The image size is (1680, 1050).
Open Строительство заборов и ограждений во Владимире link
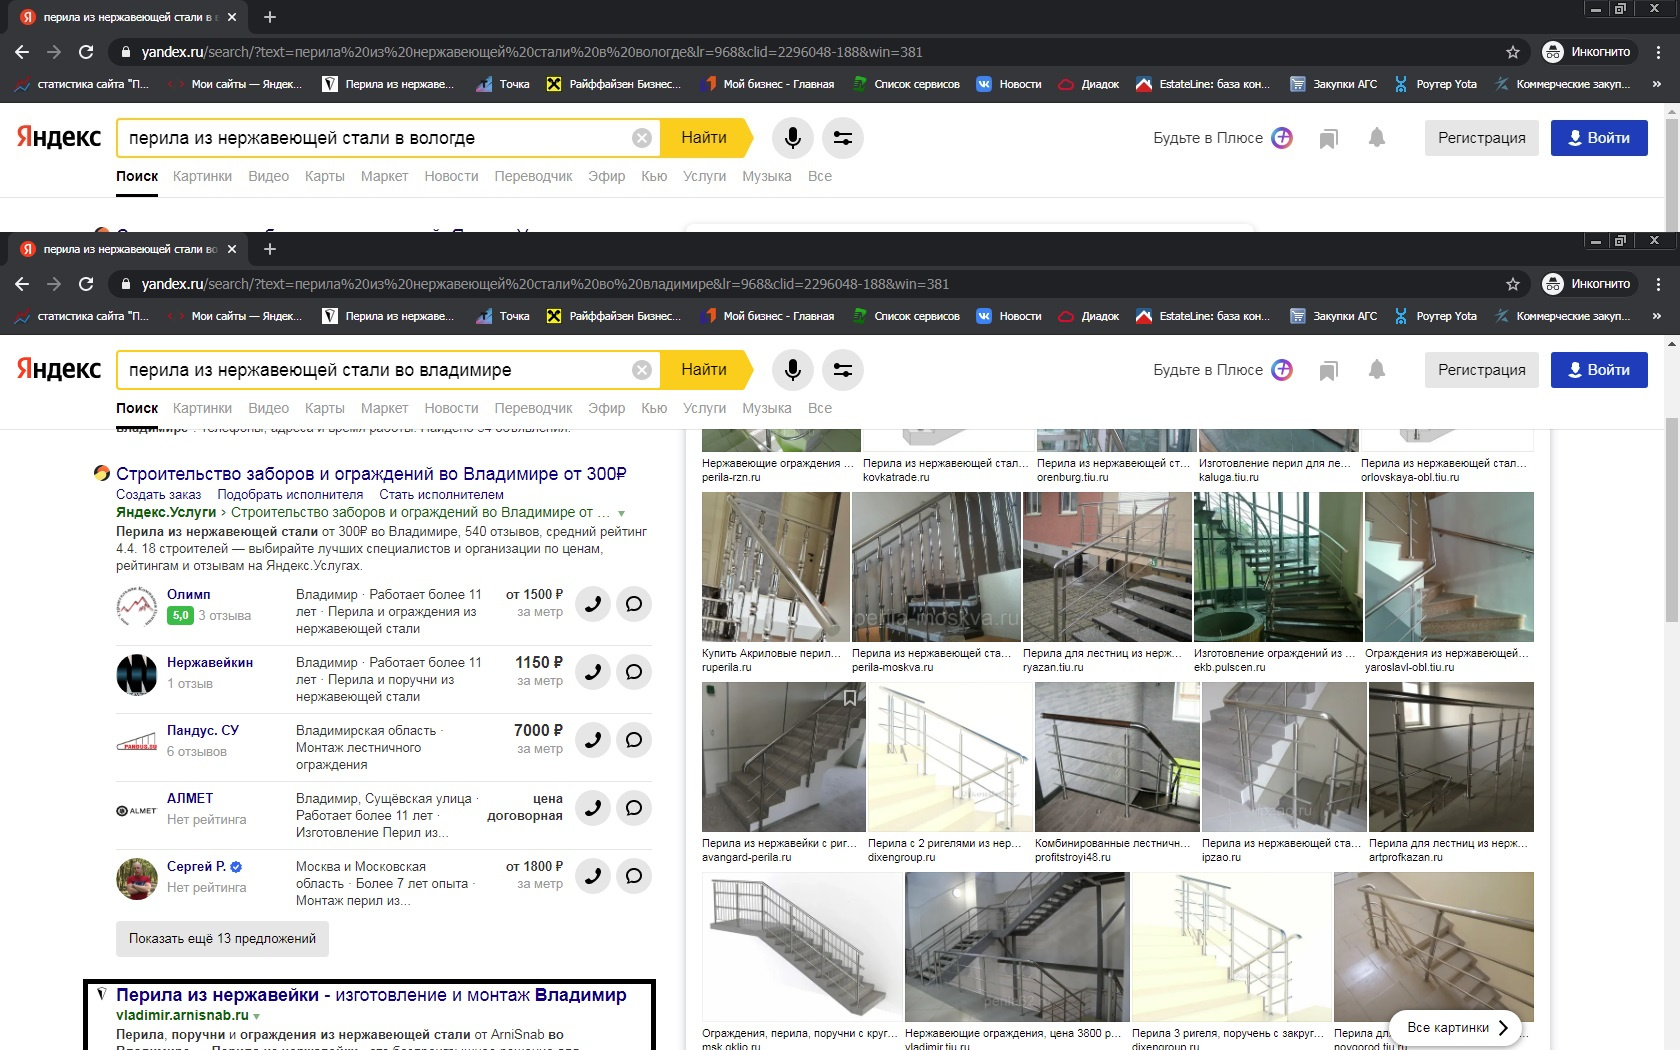coord(371,474)
